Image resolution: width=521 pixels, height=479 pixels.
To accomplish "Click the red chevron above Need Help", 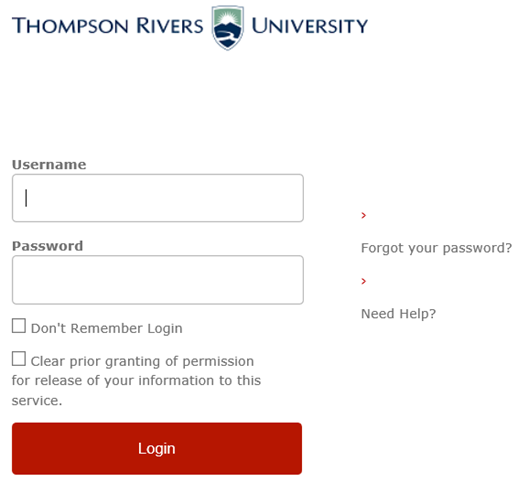I will (x=364, y=281).
